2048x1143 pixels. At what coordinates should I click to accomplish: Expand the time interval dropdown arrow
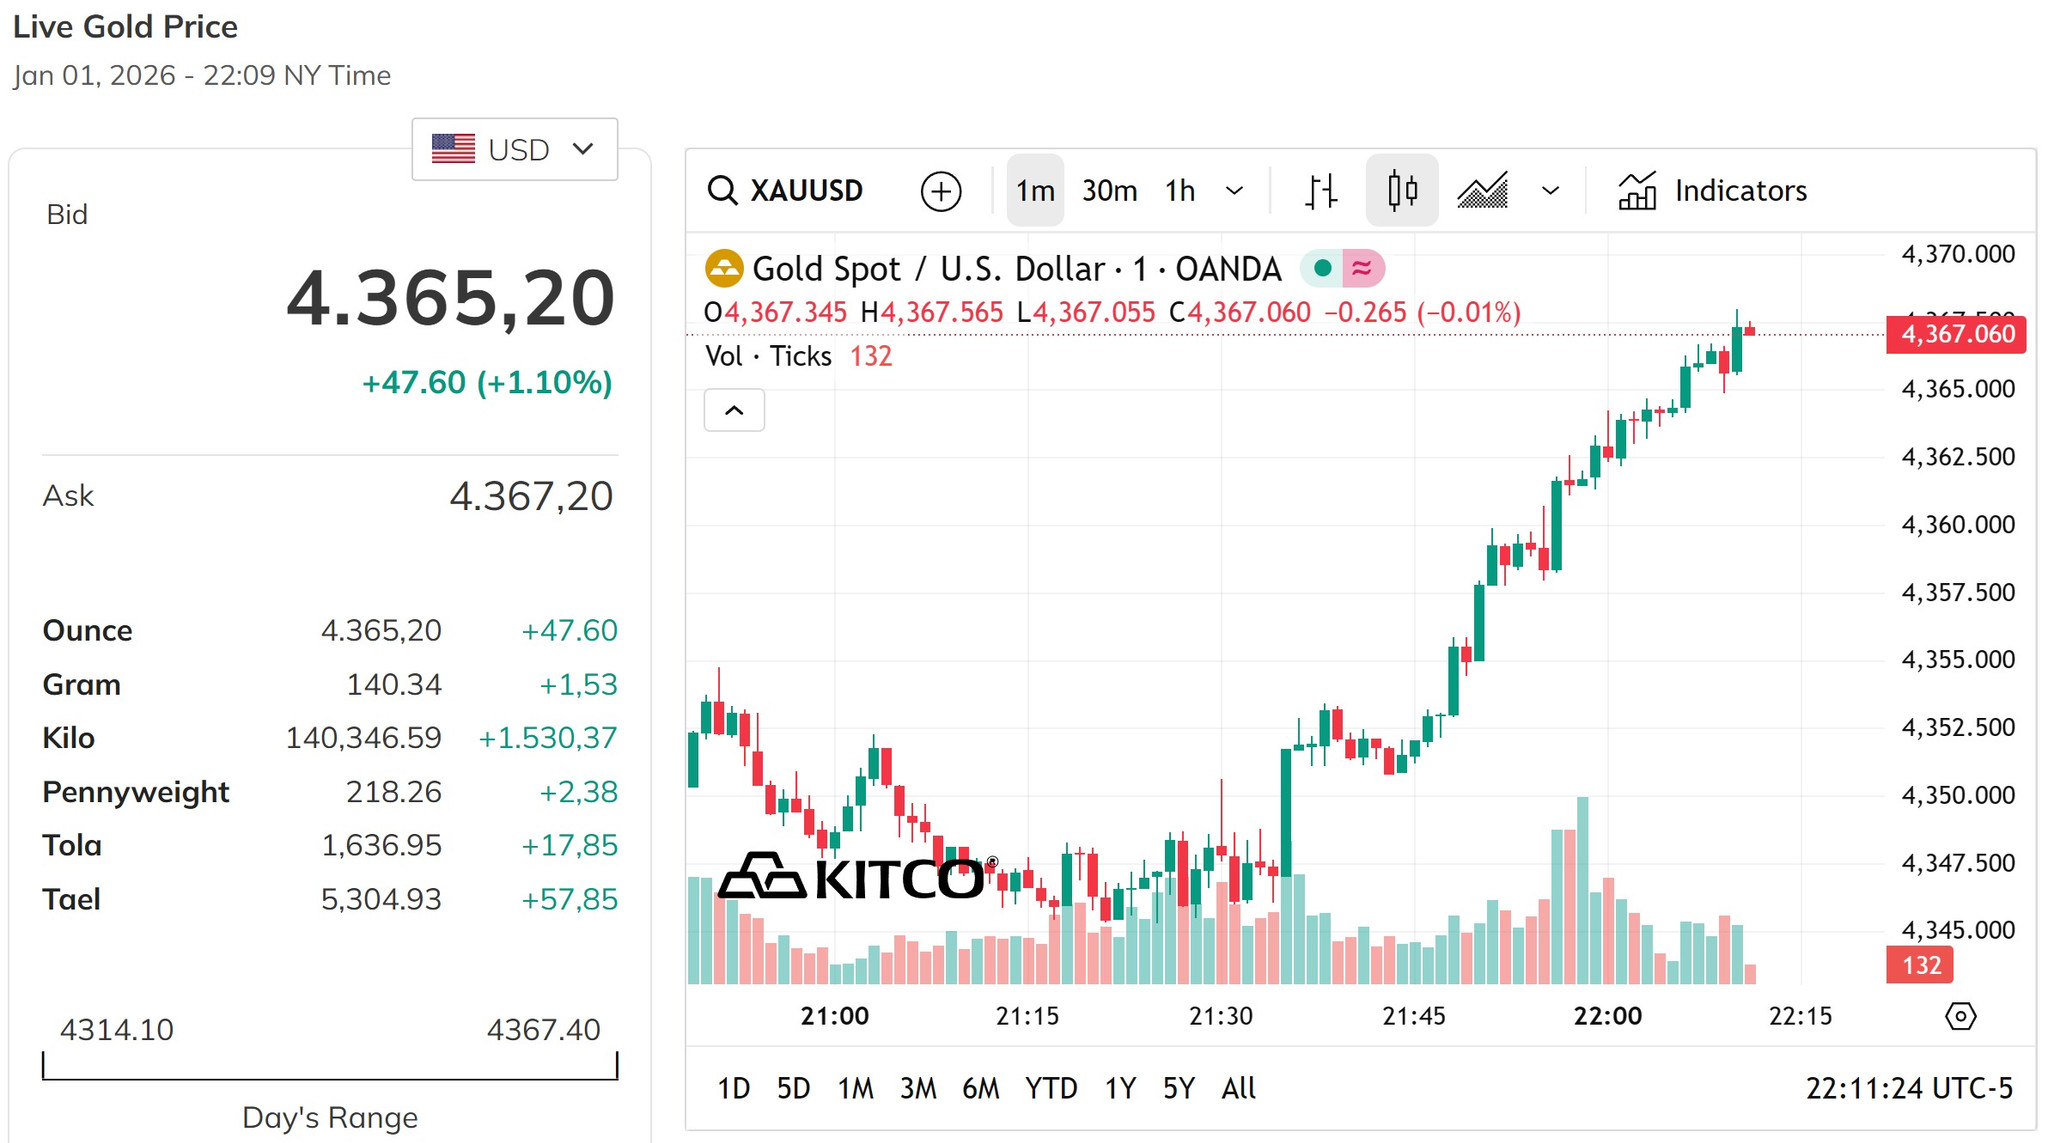click(x=1235, y=190)
